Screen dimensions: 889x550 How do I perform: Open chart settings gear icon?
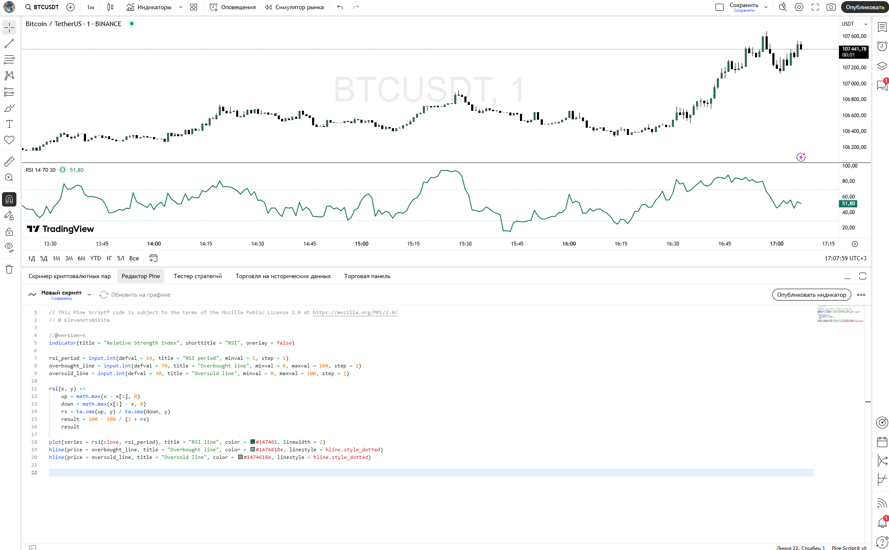(799, 7)
